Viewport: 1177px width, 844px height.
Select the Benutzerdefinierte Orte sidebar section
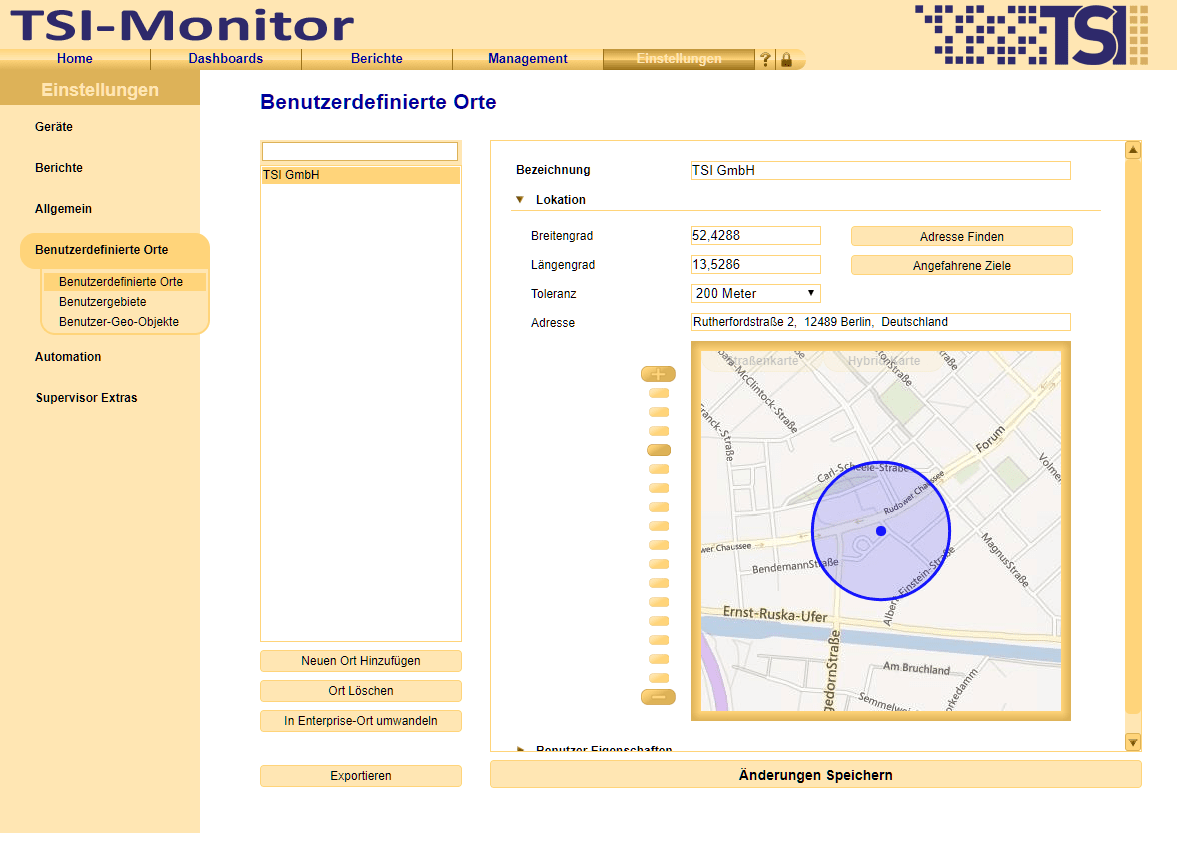[114, 250]
